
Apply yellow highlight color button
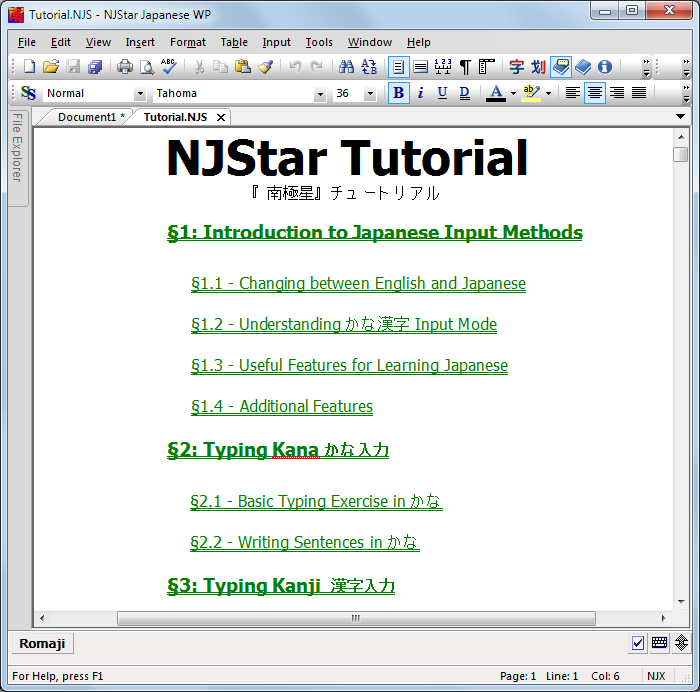point(531,93)
